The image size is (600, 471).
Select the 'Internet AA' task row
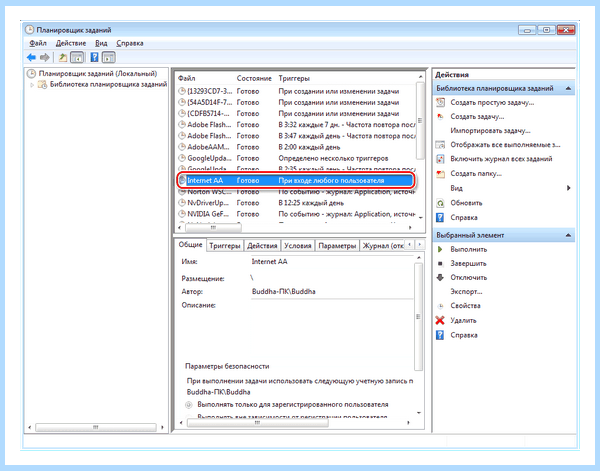(x=296, y=181)
